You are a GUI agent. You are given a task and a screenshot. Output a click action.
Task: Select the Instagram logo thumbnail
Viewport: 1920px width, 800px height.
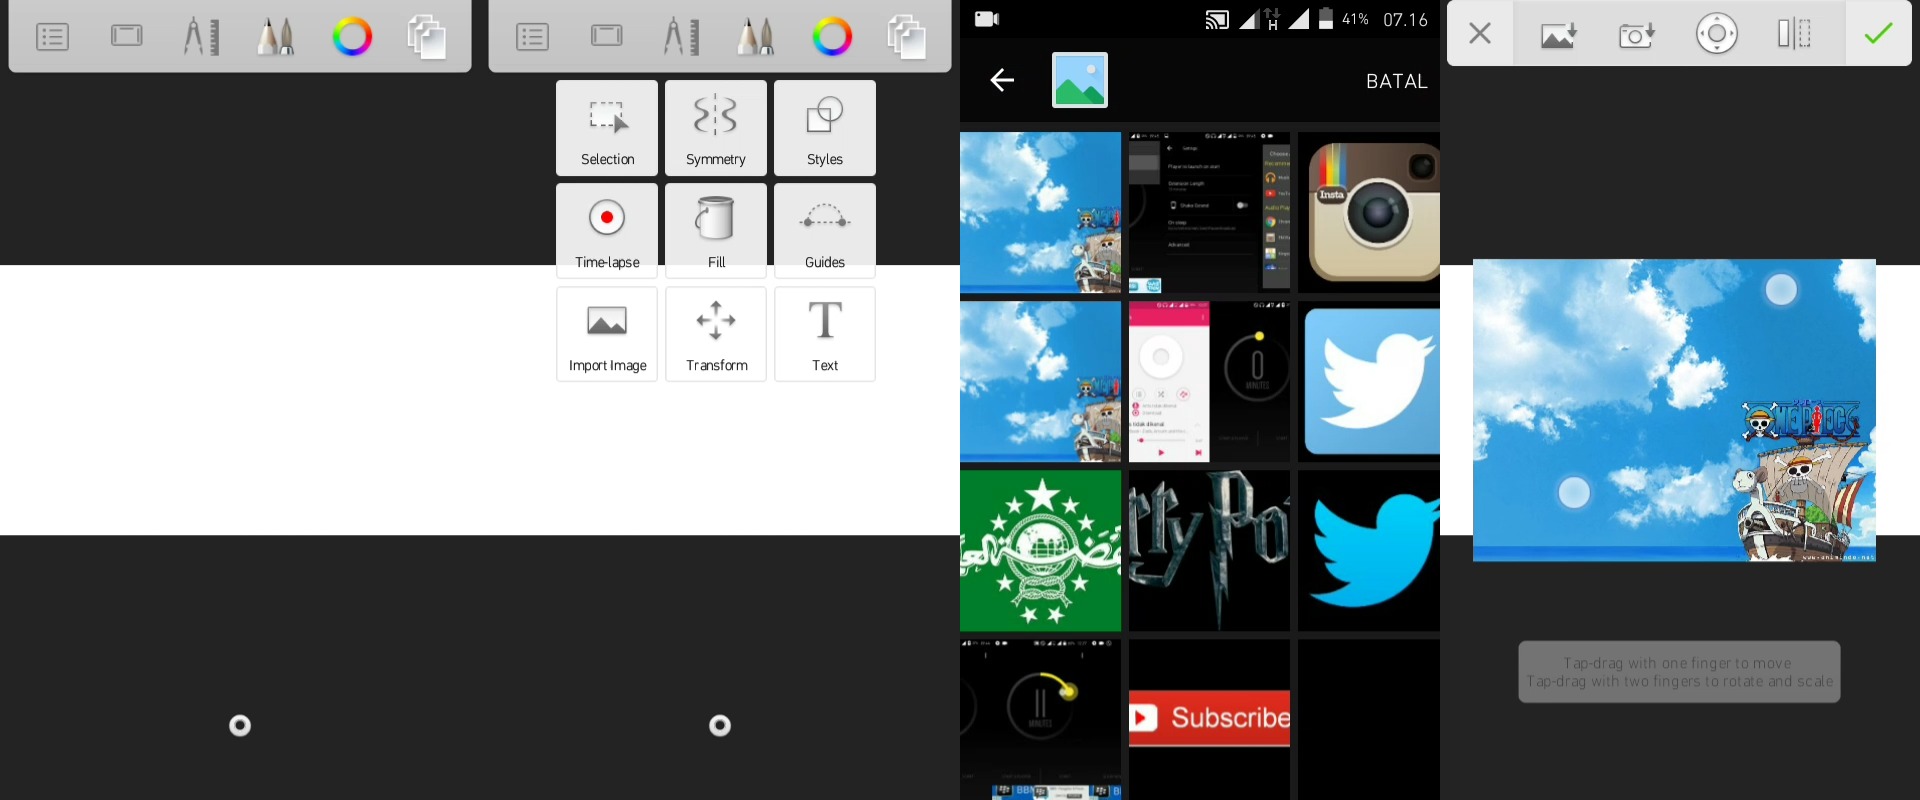(1369, 212)
